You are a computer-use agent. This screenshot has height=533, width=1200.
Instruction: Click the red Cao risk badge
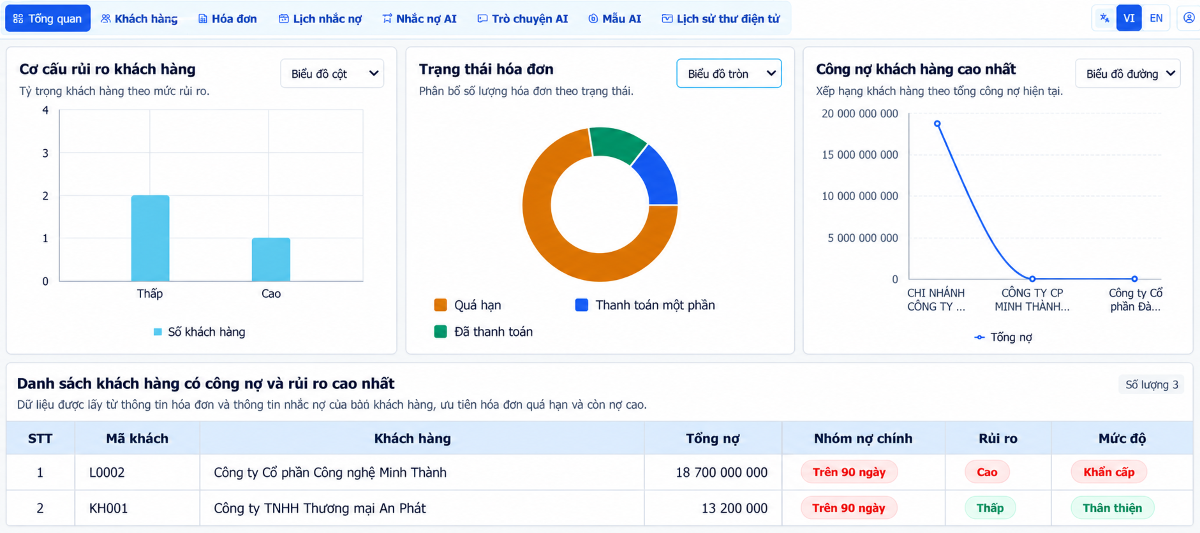click(987, 472)
